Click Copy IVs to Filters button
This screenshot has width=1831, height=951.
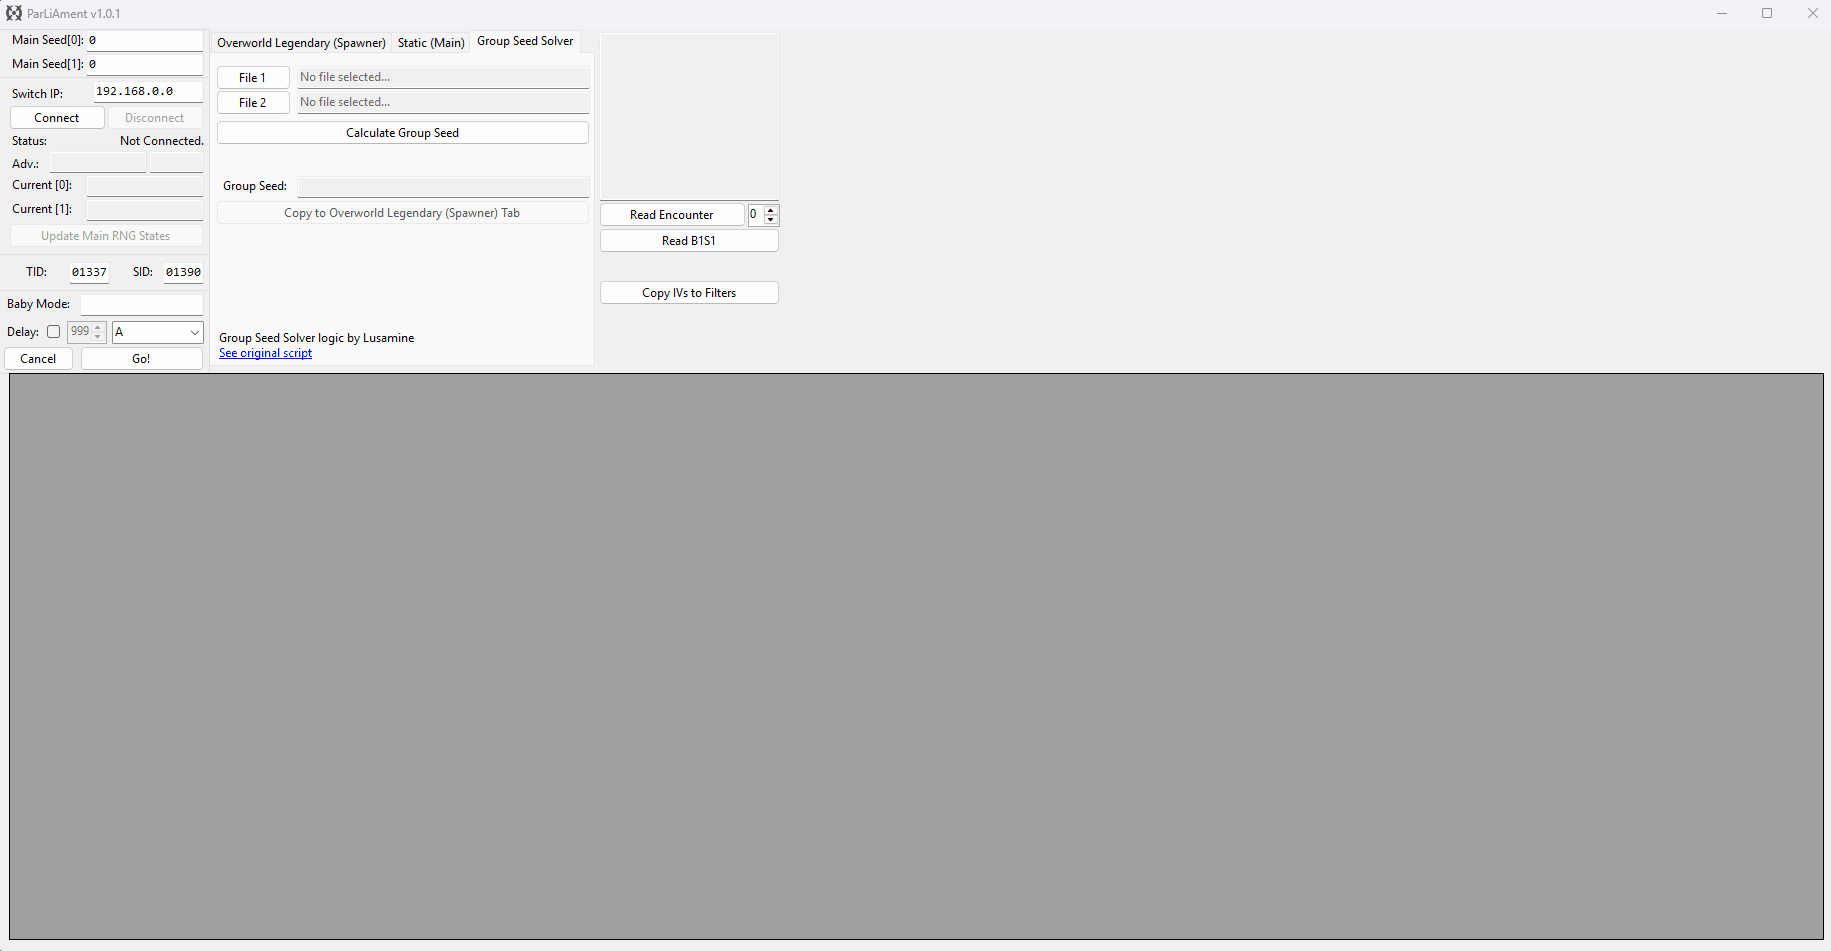click(x=689, y=293)
